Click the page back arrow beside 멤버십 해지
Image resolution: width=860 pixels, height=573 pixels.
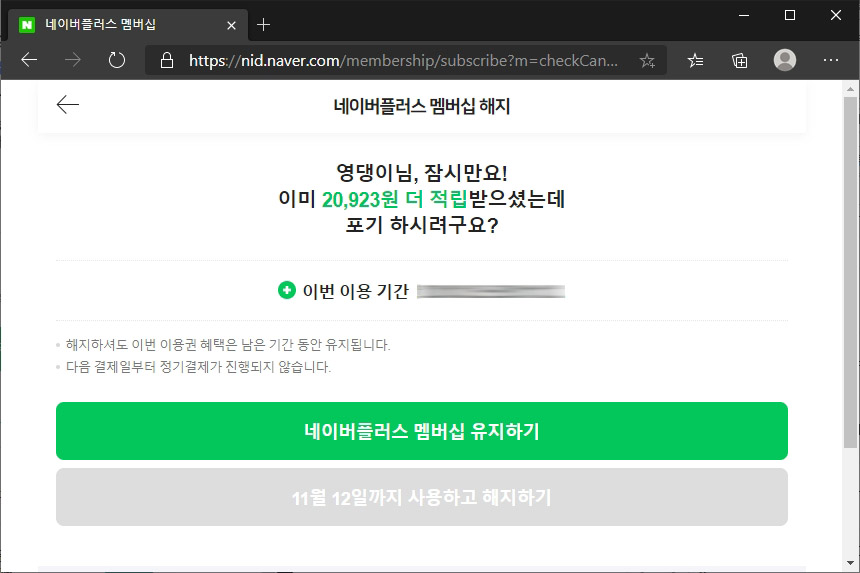tap(68, 104)
